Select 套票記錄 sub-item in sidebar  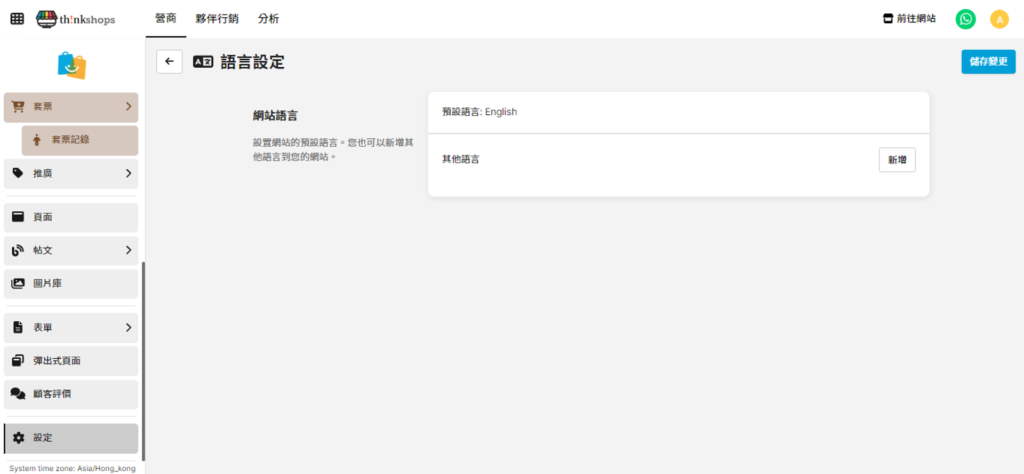pos(79,140)
